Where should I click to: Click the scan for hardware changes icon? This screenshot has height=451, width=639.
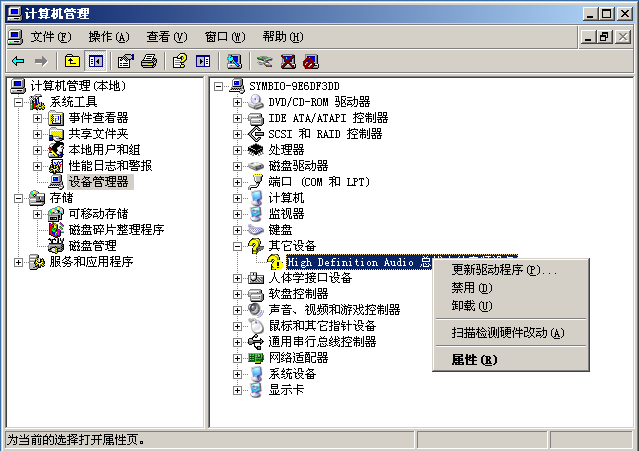(x=234, y=61)
